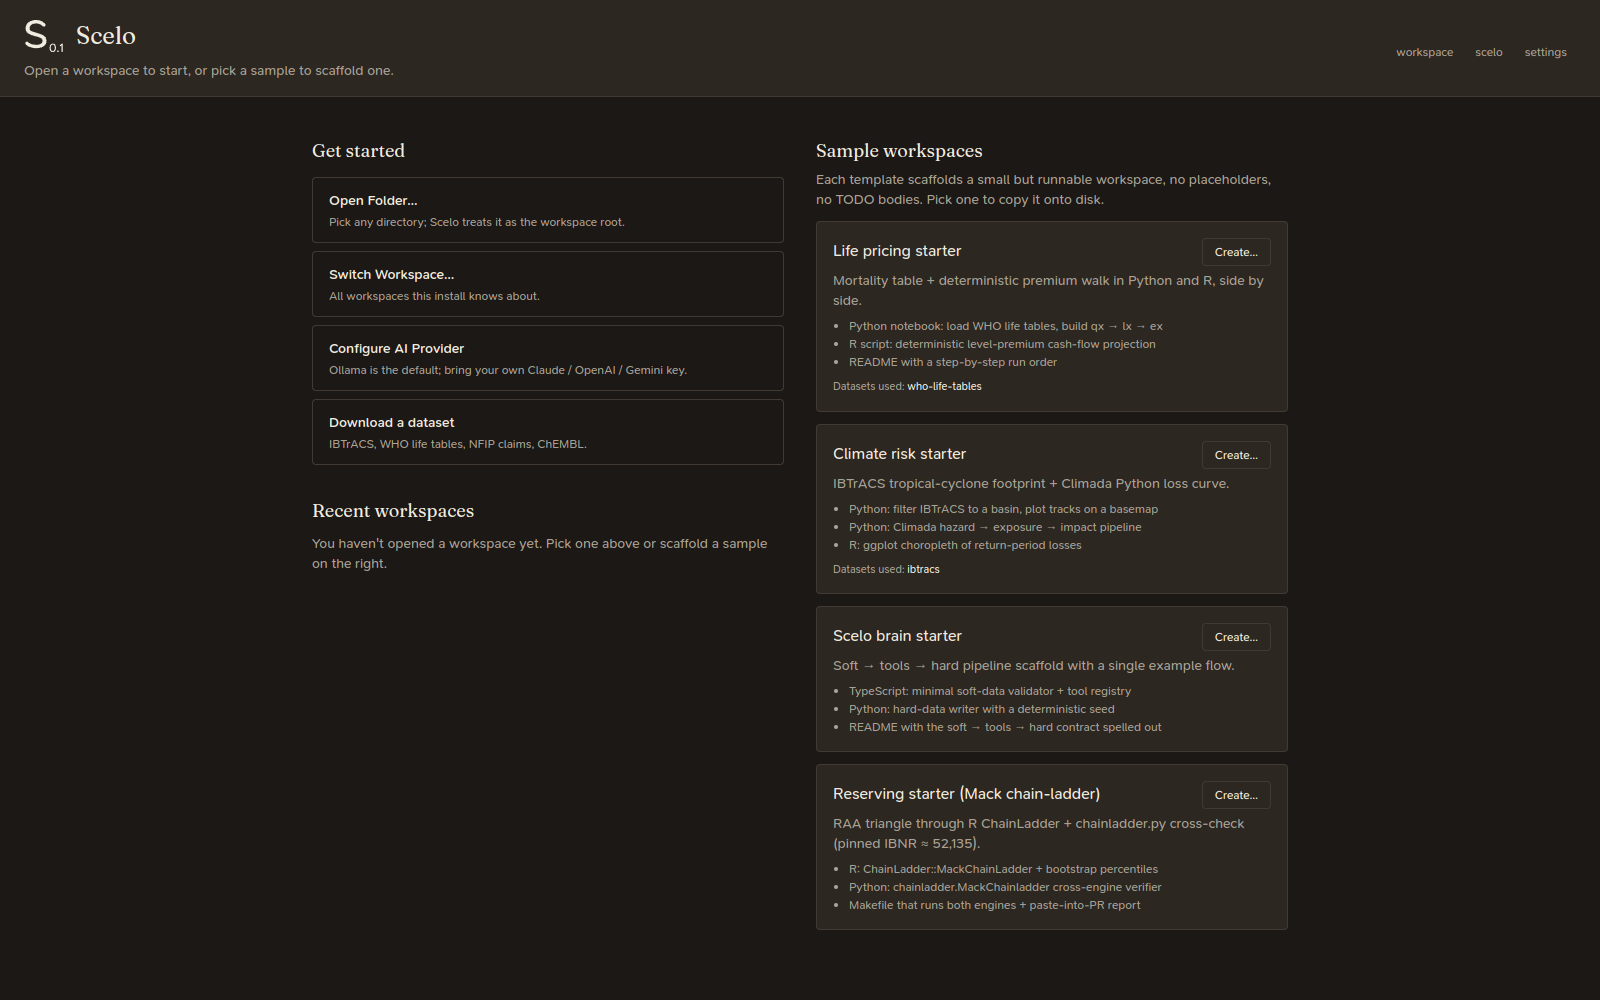This screenshot has height=1000, width=1600.
Task: Click 'Python: chainladder.MackChainladder cross-engine verifier'
Action: [x=1005, y=887]
